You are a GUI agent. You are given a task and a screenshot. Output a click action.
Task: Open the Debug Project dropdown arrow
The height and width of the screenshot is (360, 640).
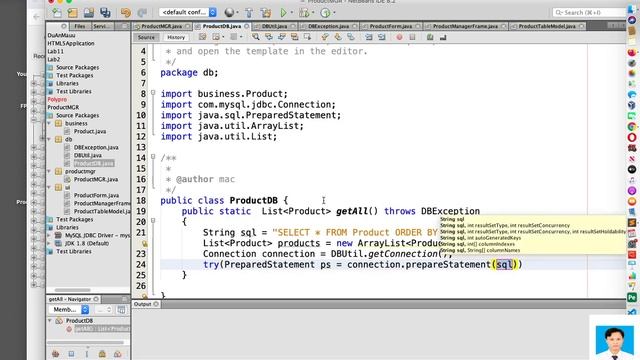[313, 13]
